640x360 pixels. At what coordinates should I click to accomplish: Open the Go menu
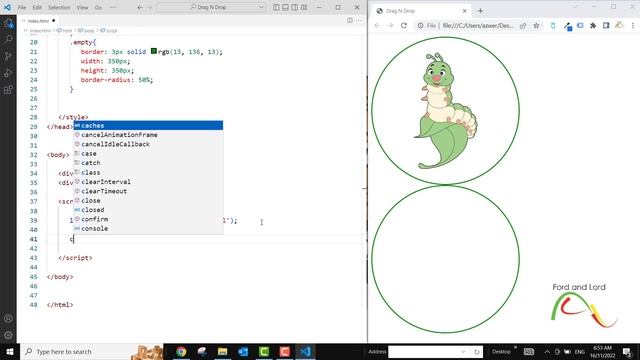click(x=98, y=7)
